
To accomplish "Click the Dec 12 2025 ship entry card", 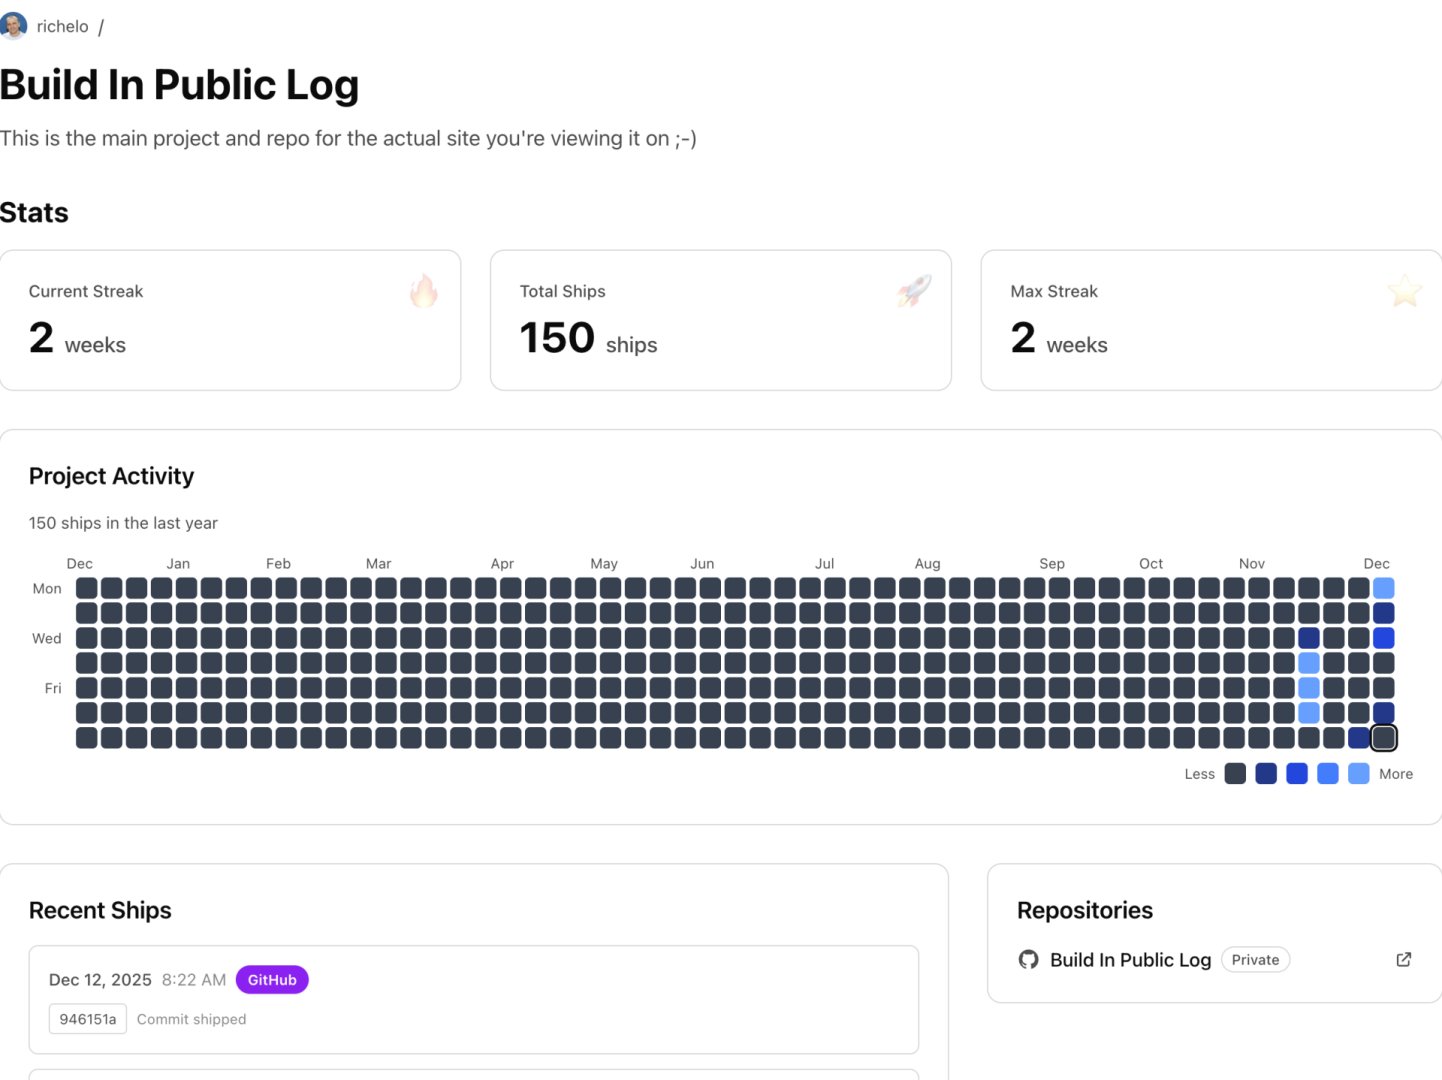I will pos(473,999).
